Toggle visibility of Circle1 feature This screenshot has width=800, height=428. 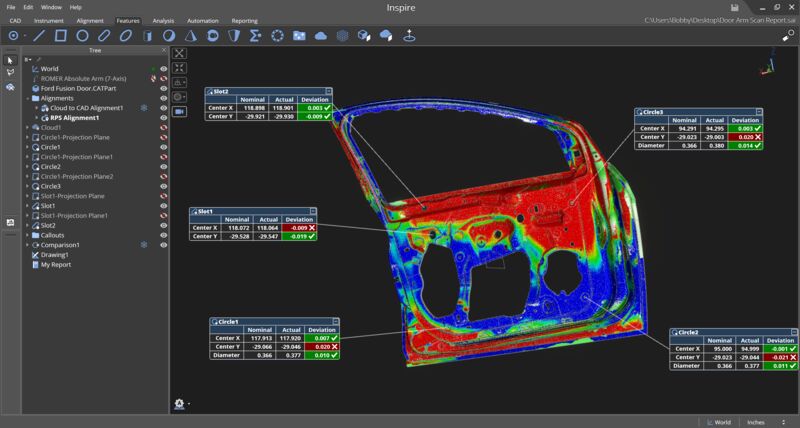[x=164, y=147]
